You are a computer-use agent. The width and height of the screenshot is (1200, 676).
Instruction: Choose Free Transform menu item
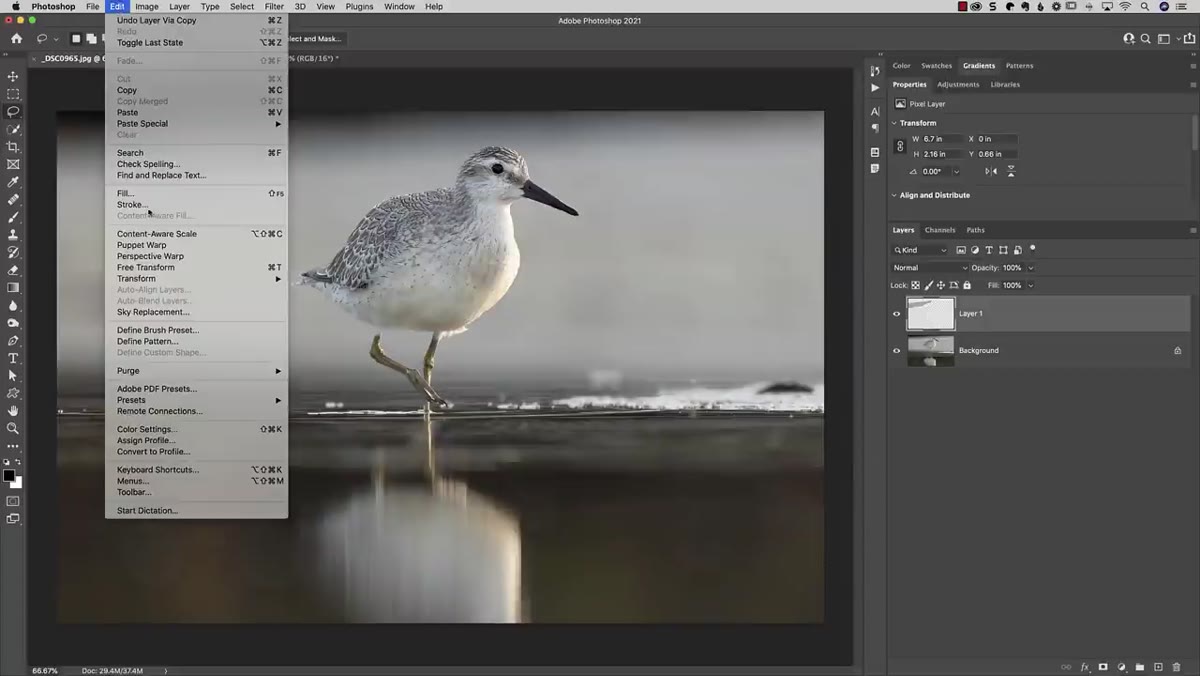[146, 267]
